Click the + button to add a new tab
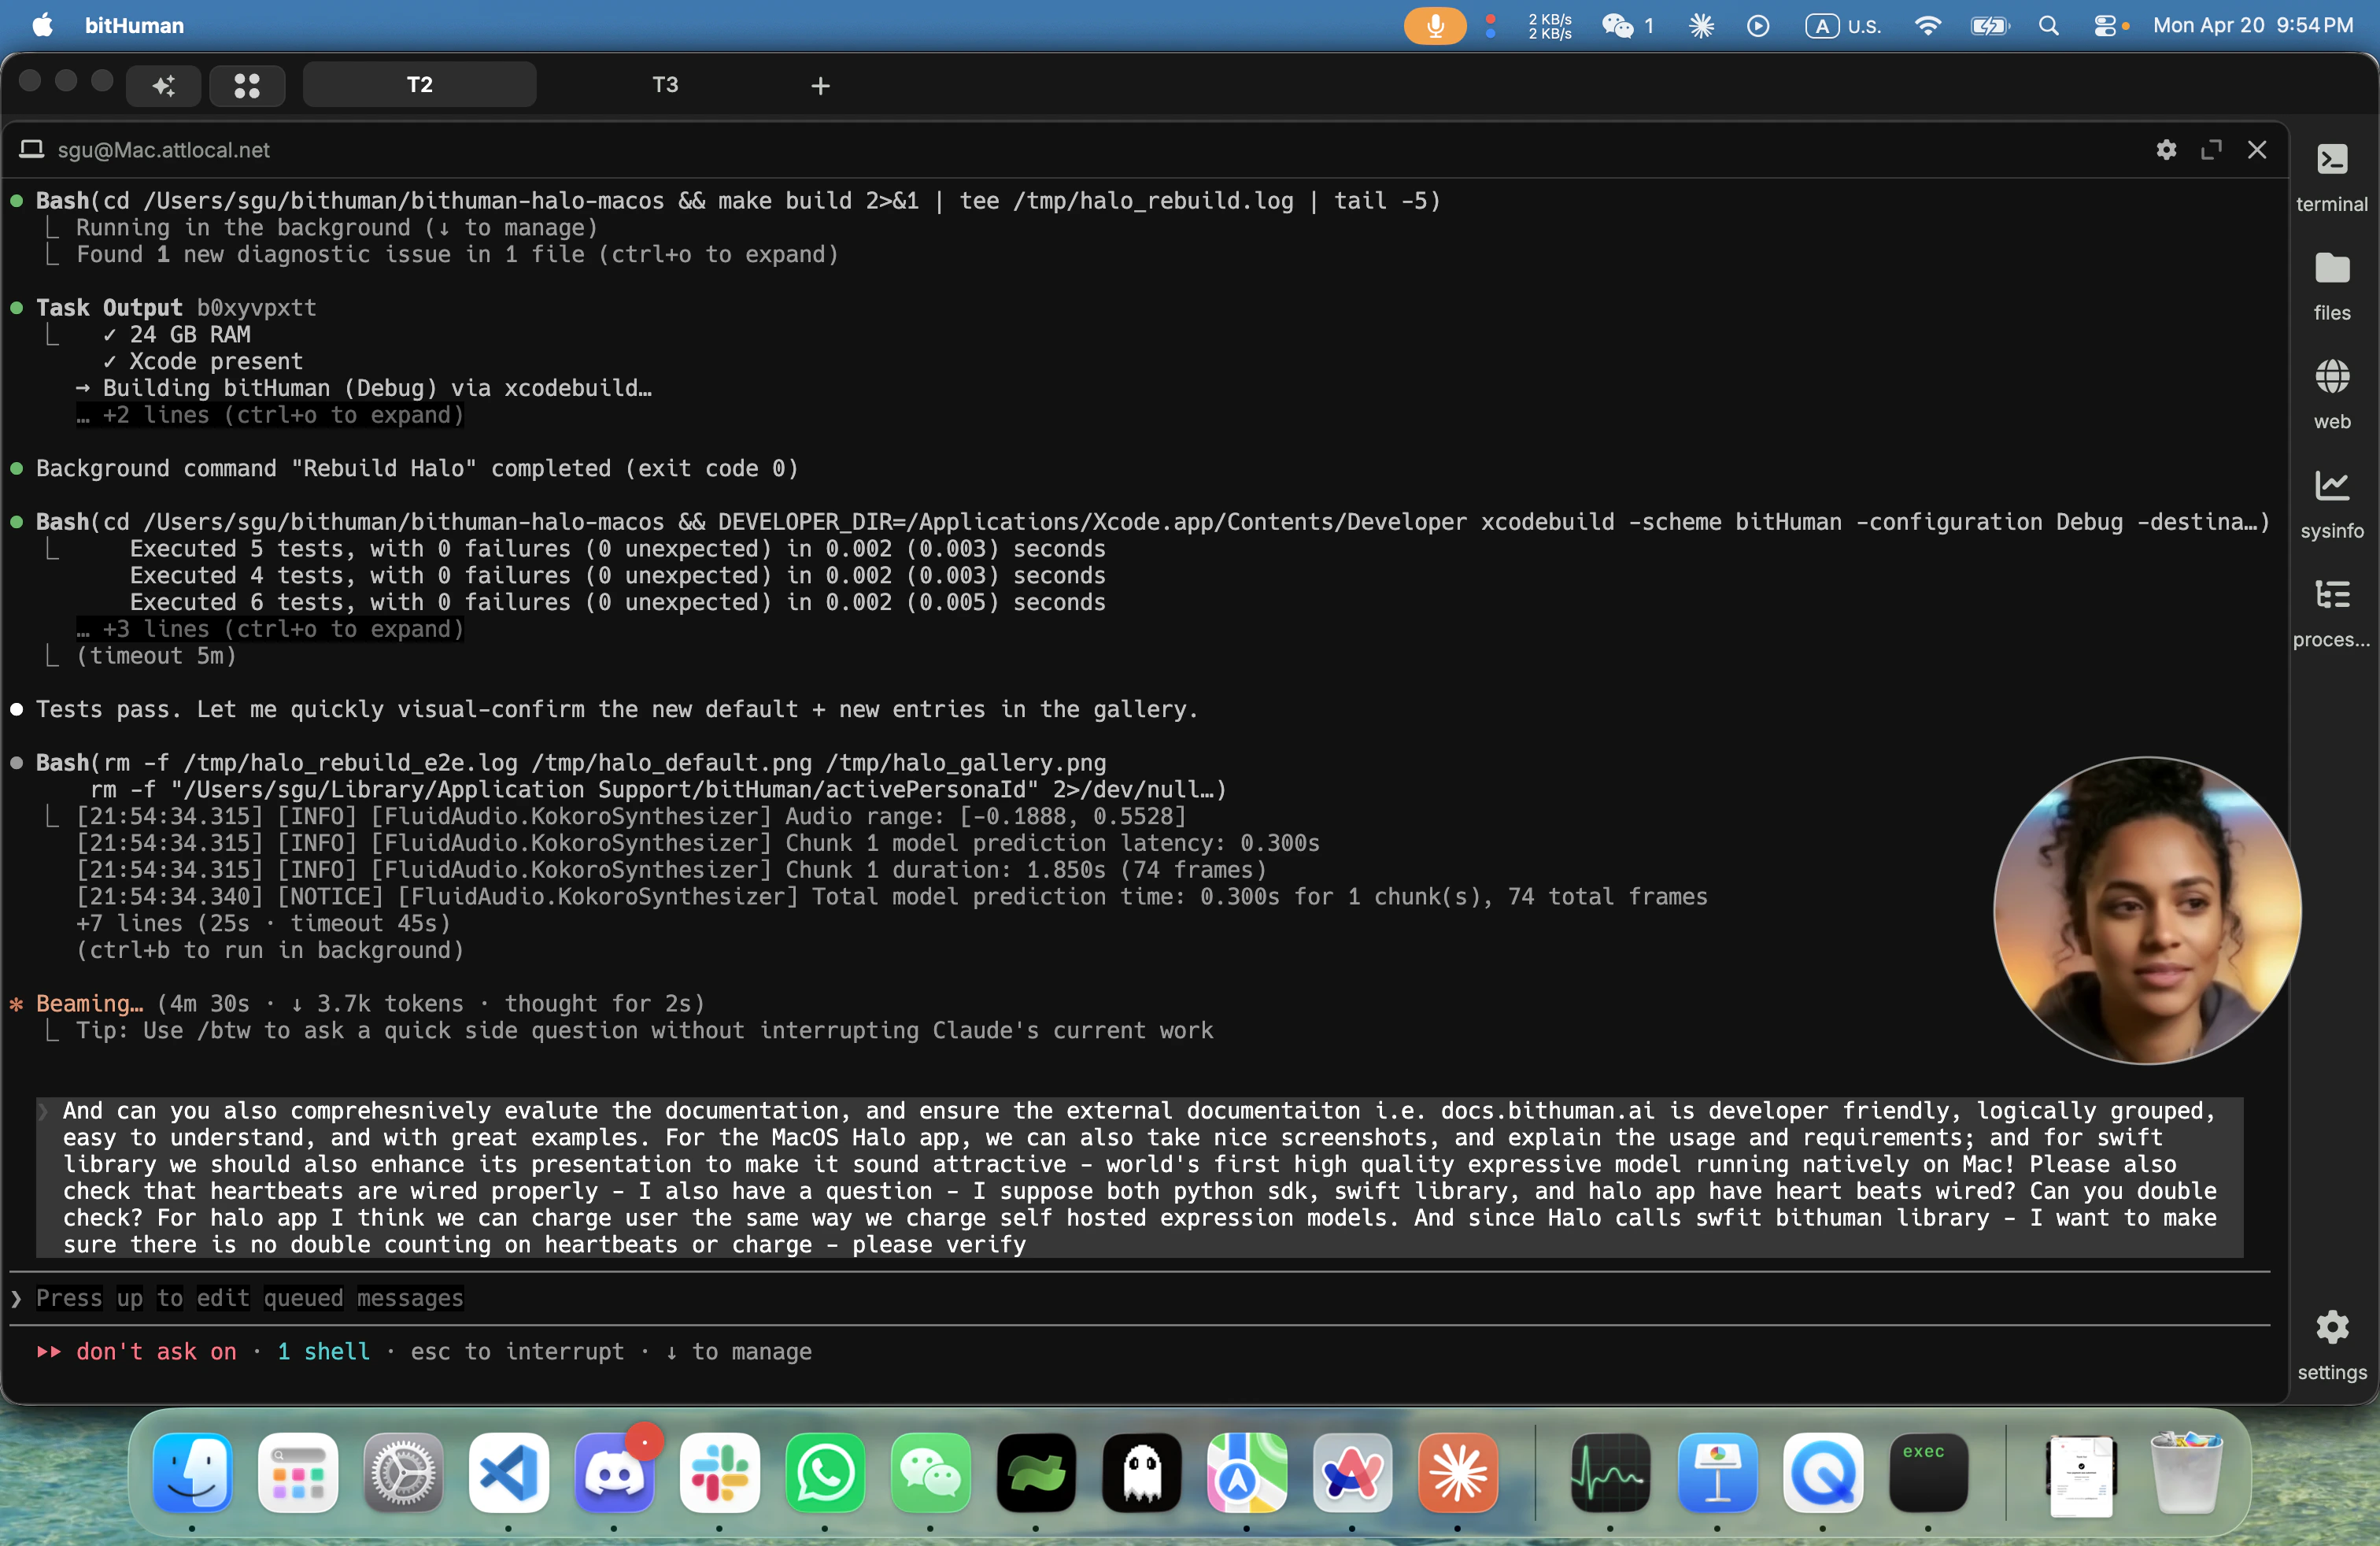Viewport: 2380px width, 1546px height. pos(820,85)
